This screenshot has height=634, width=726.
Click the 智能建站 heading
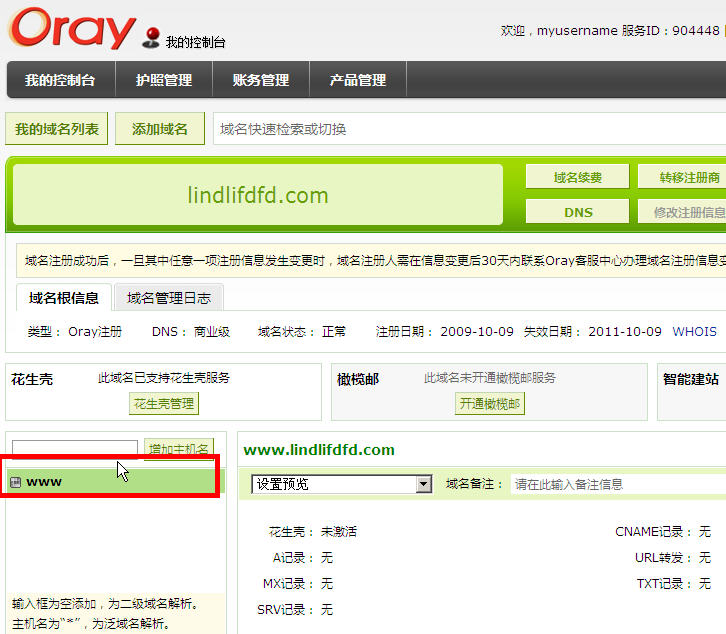click(691, 379)
